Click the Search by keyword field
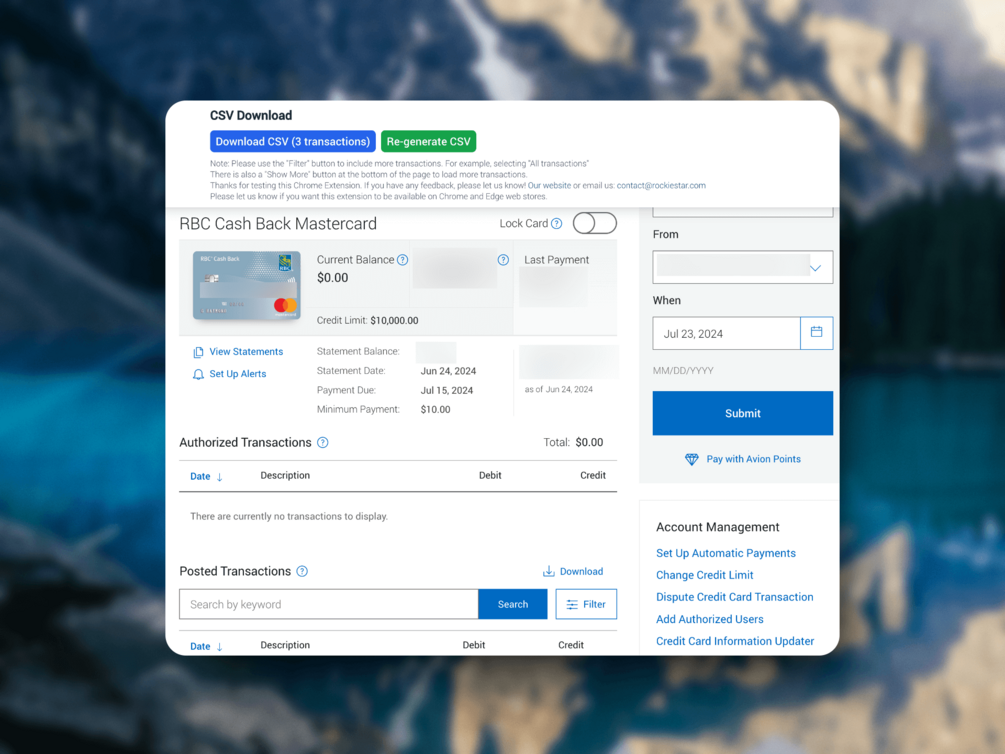 [x=329, y=605]
